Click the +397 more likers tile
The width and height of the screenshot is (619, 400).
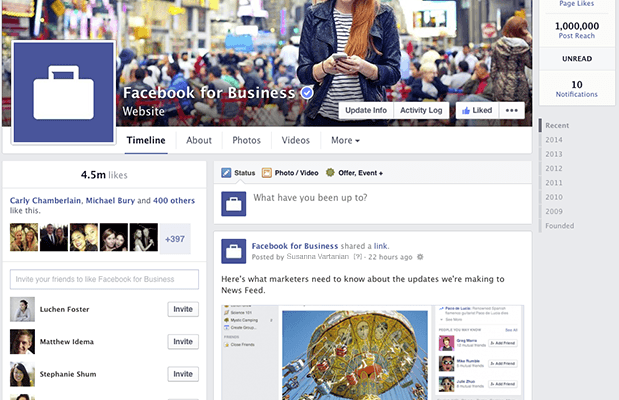coord(175,239)
